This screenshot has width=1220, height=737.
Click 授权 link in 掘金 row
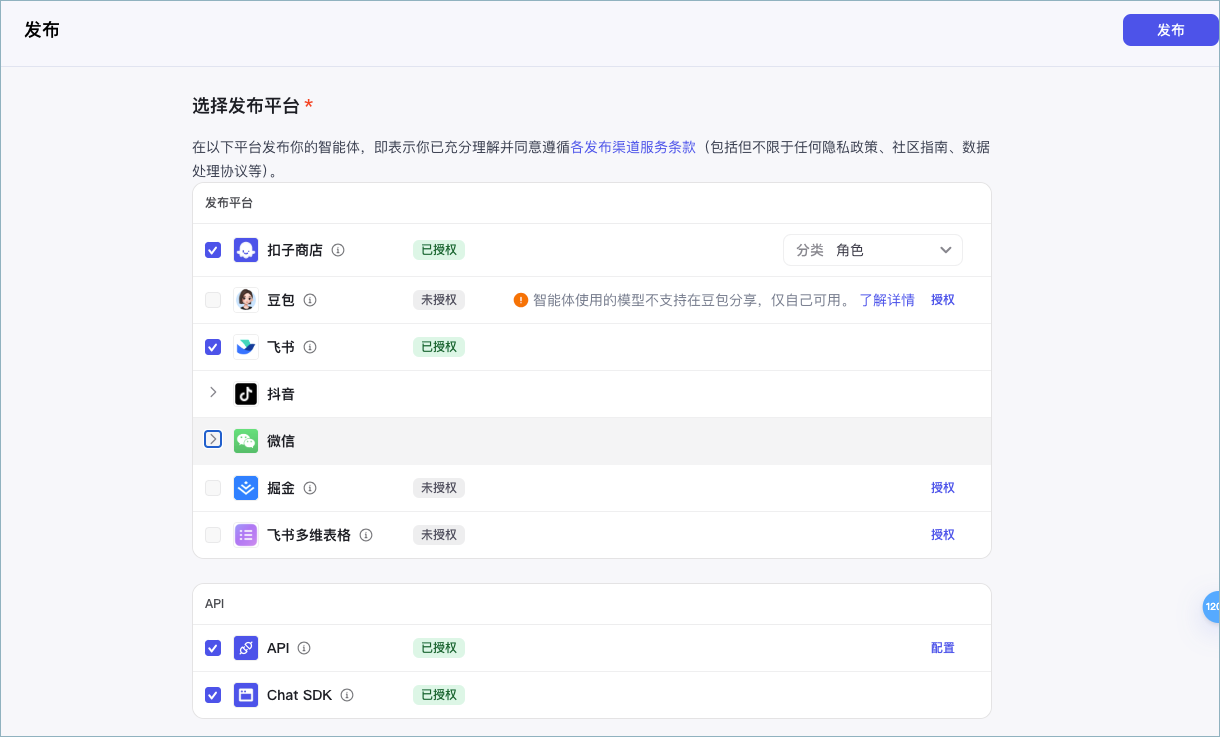click(x=943, y=488)
